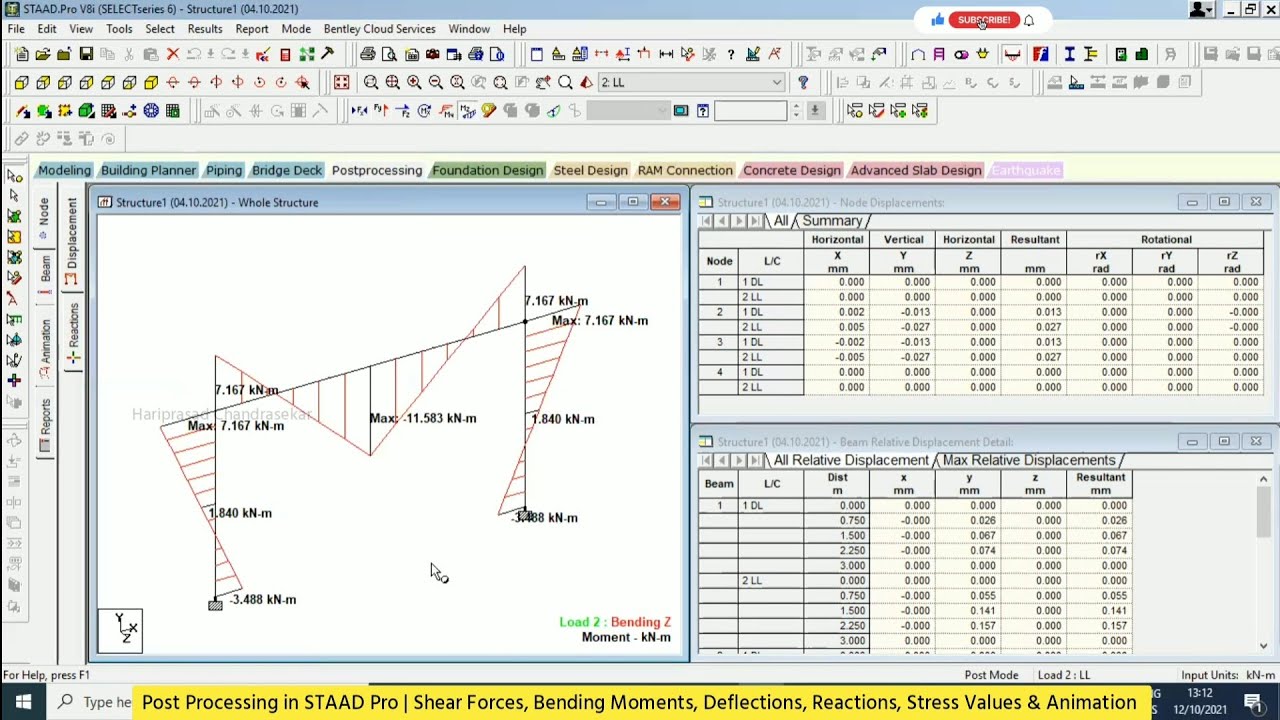Switch to the Modeling mode tab
This screenshot has height=720, width=1280.
pos(64,170)
